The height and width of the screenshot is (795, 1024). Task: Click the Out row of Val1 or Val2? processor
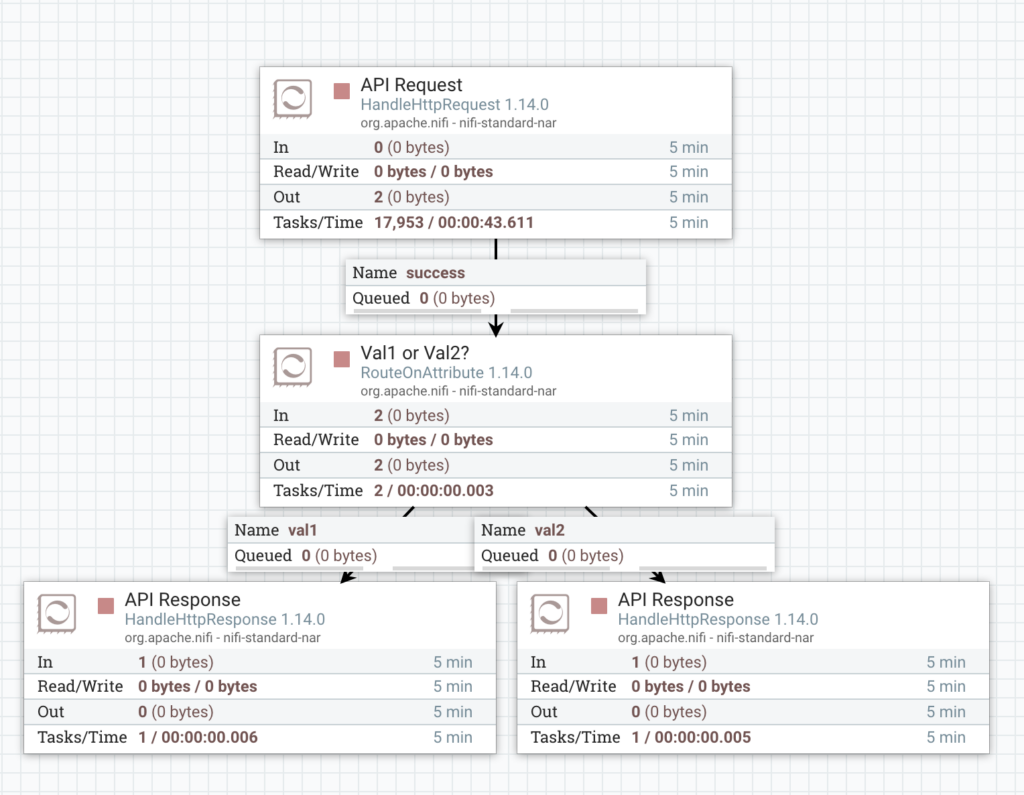495,465
